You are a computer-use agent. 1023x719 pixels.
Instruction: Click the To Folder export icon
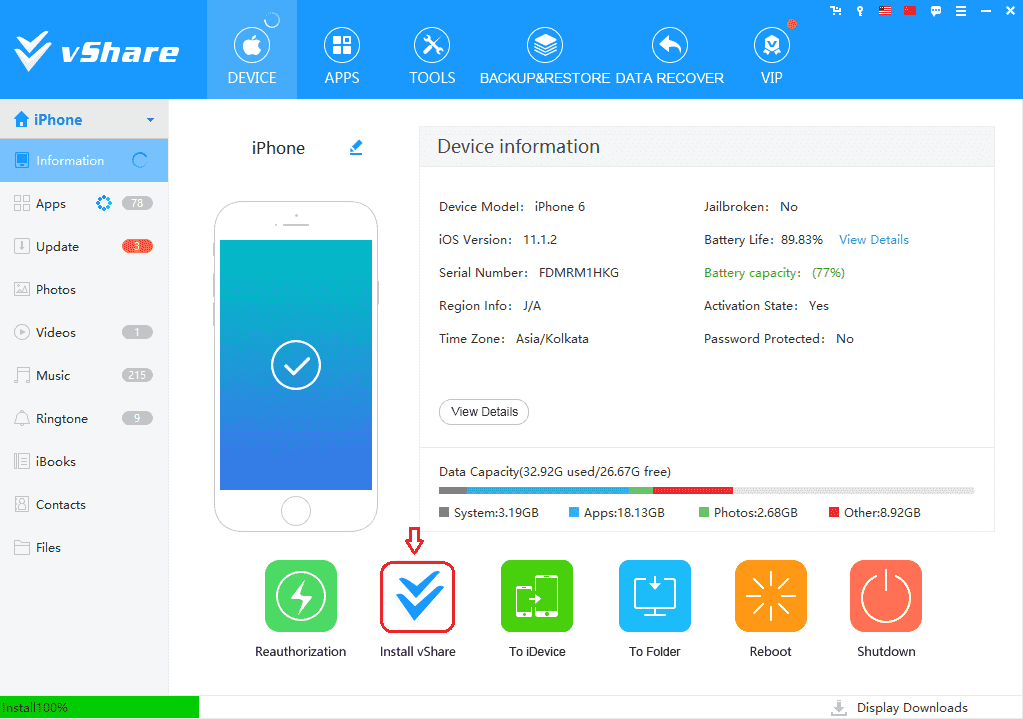click(x=654, y=596)
